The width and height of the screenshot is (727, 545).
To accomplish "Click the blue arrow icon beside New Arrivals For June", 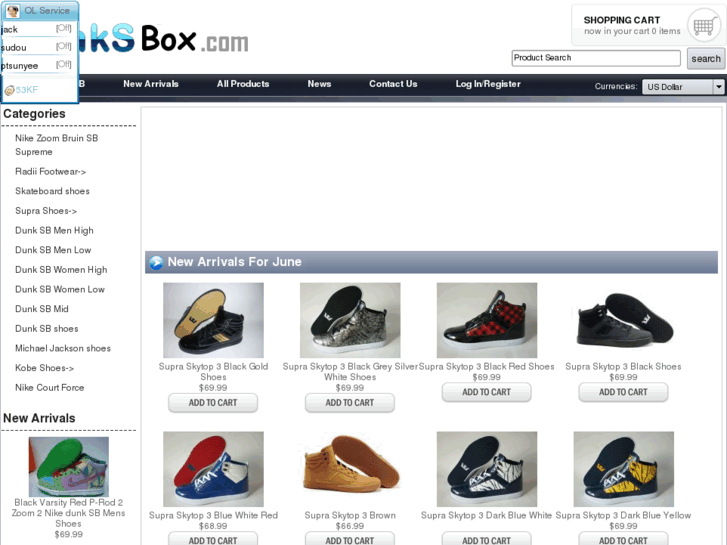I will point(156,262).
